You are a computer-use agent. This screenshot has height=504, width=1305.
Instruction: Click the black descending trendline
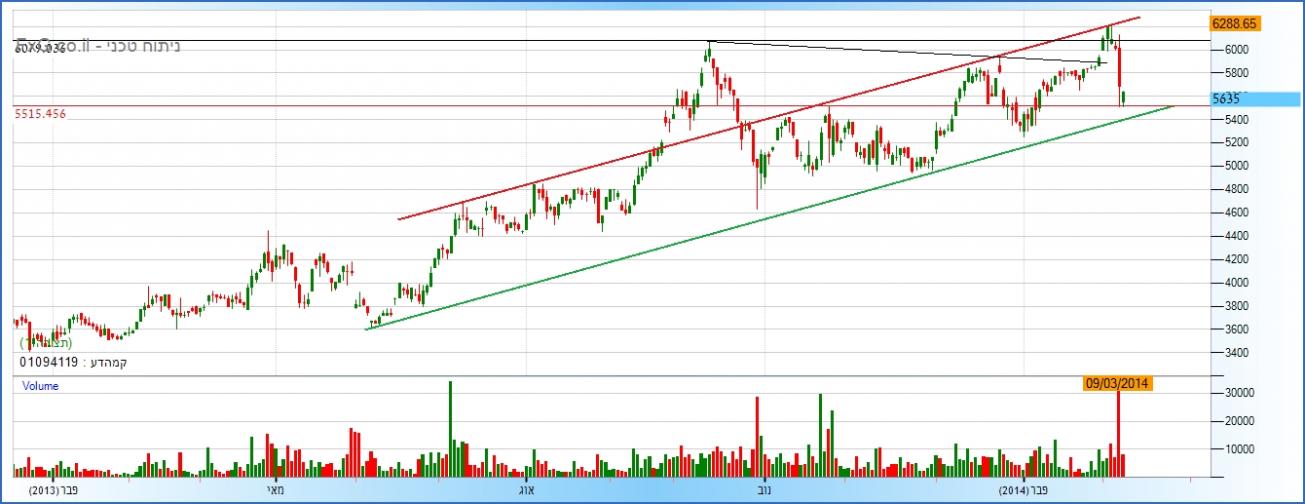[900, 52]
